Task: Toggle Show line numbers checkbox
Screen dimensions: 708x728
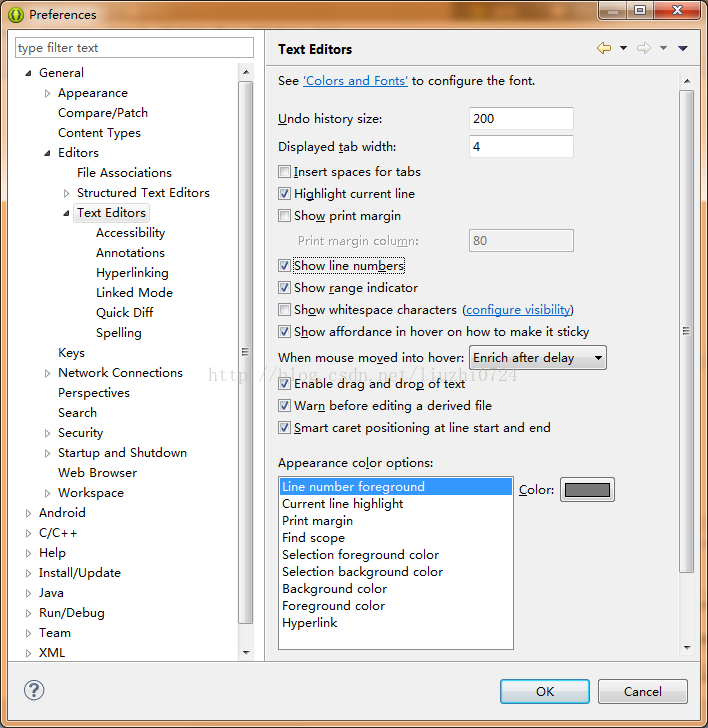Action: pos(284,266)
